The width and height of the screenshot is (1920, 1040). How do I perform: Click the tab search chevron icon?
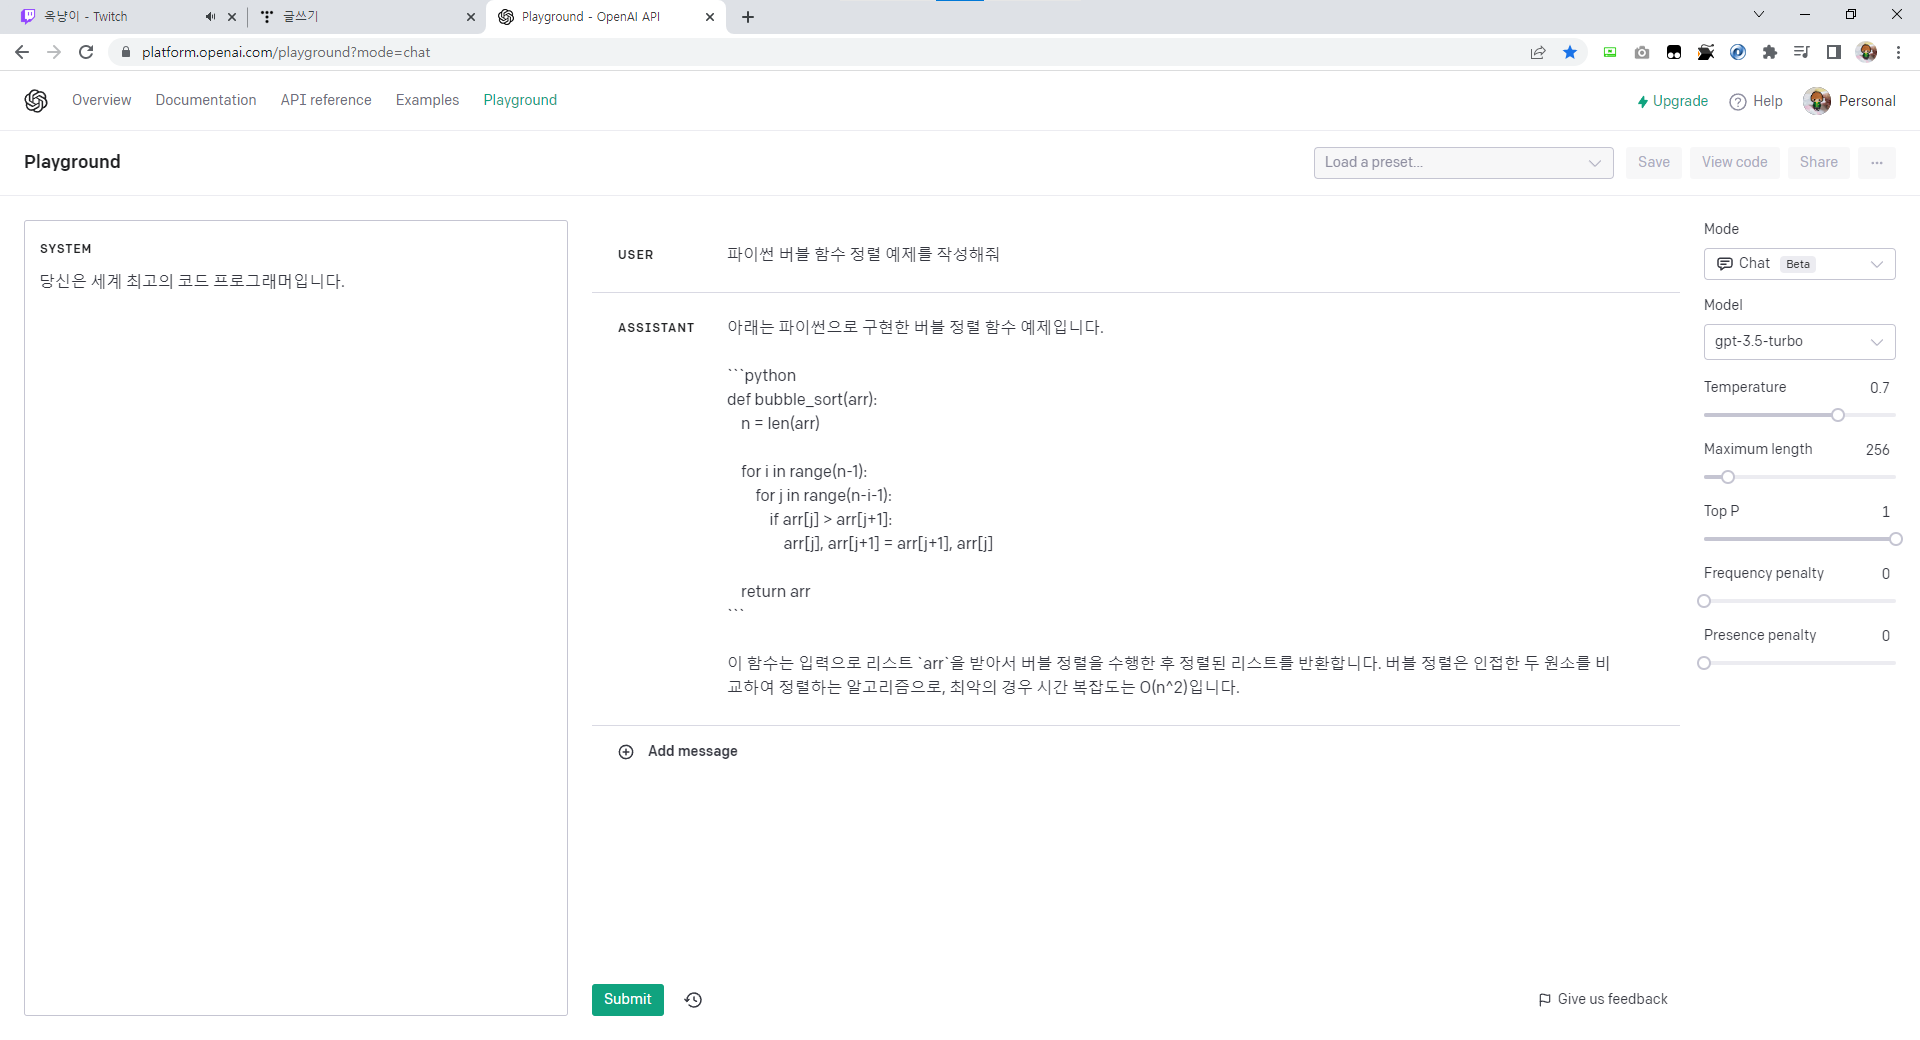1759,14
